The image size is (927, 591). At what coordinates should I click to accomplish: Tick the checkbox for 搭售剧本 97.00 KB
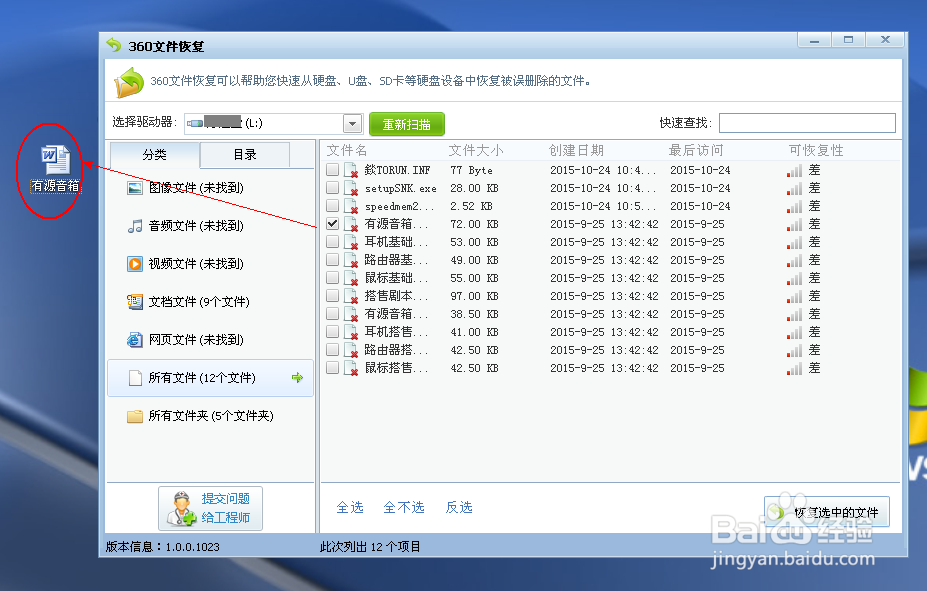332,296
